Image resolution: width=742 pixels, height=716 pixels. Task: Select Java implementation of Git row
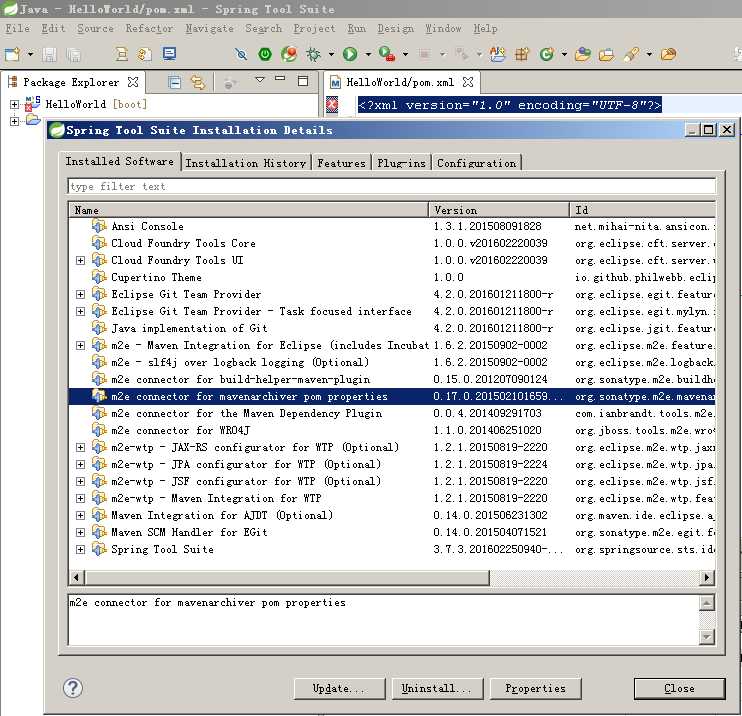coord(391,328)
